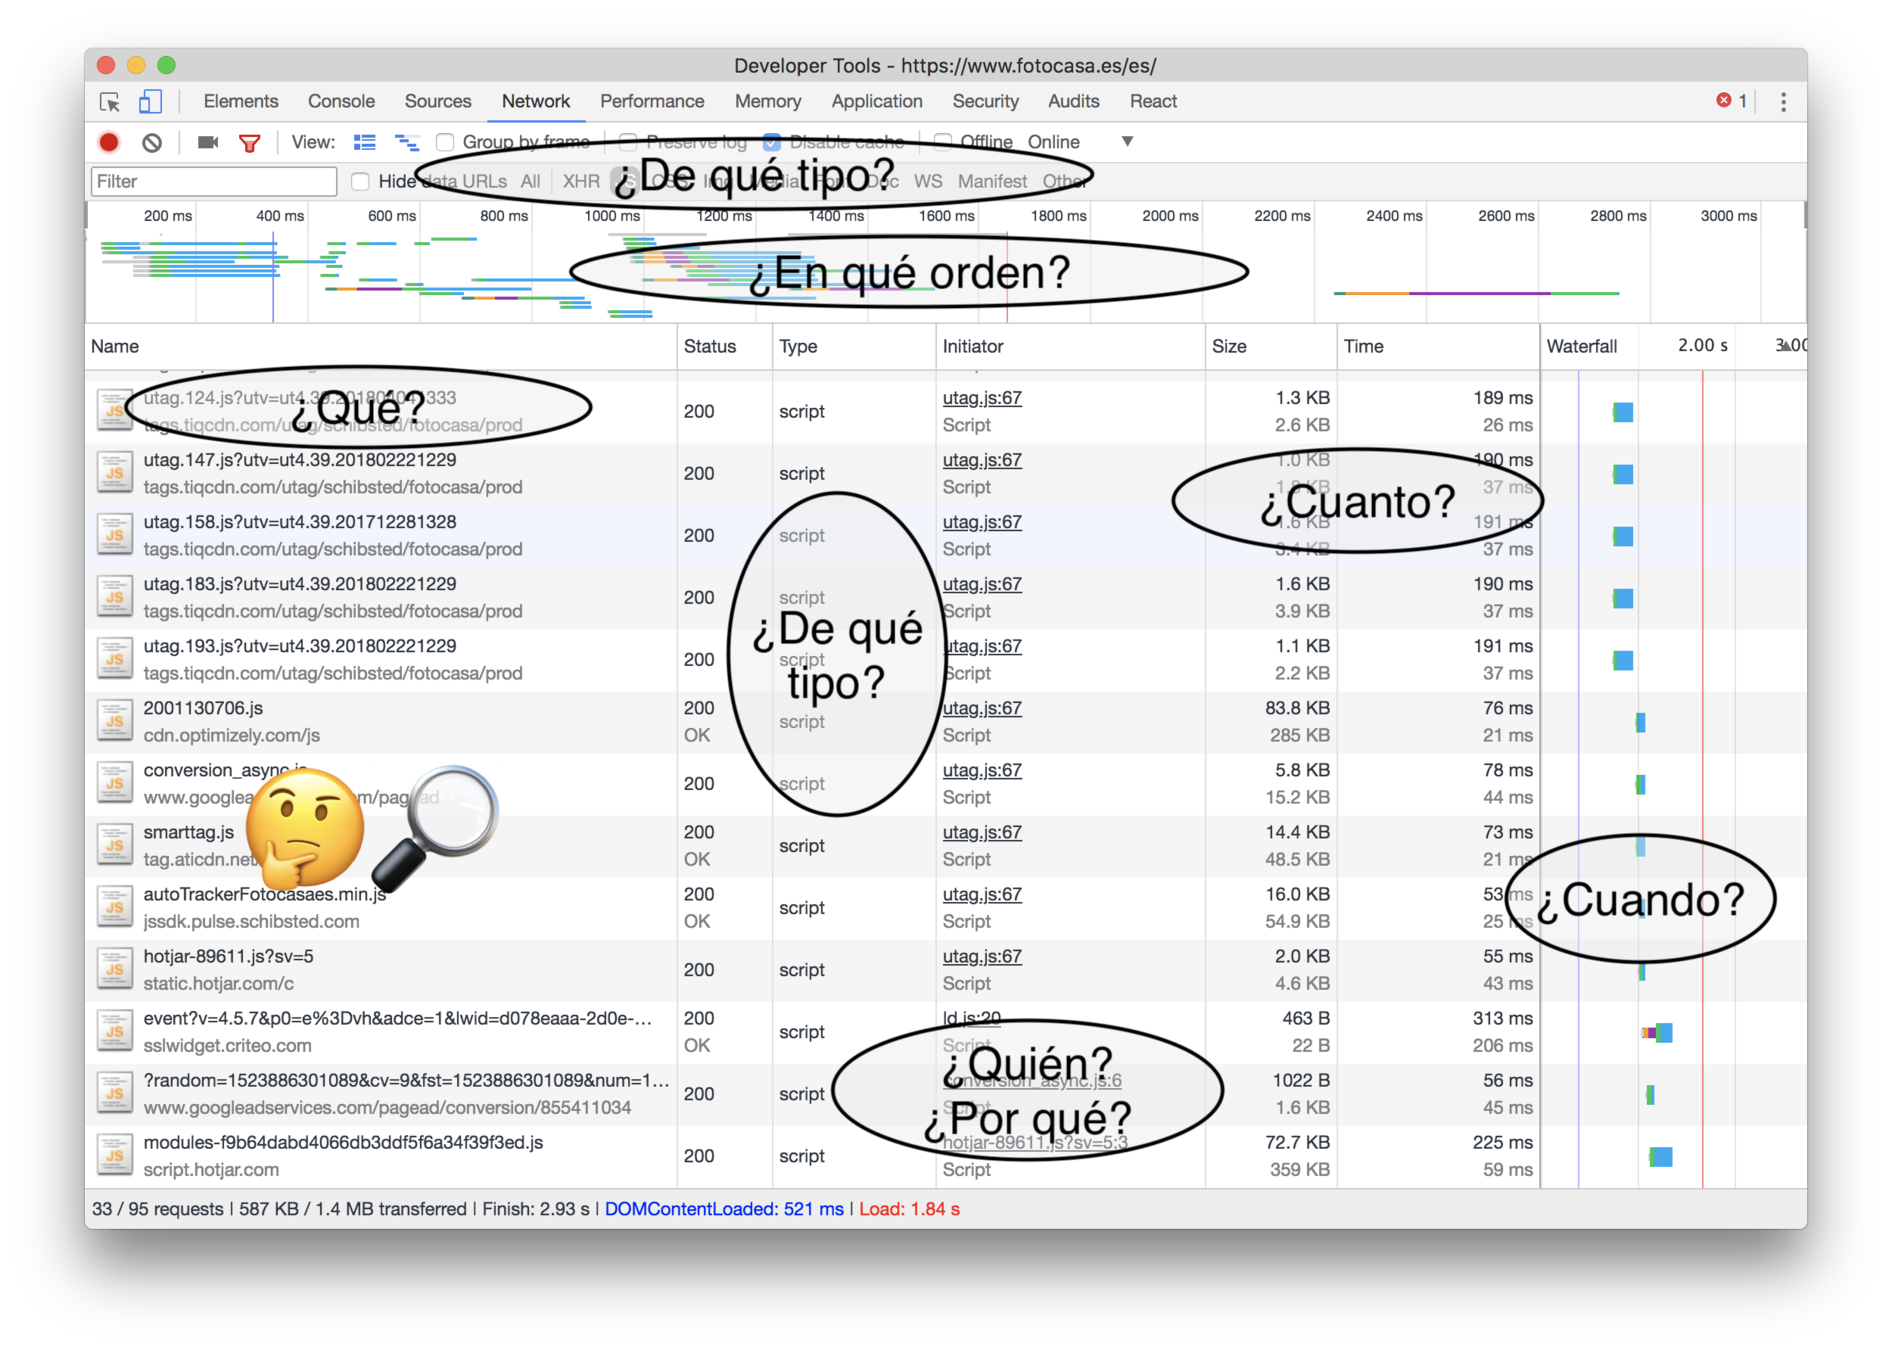This screenshot has height=1350, width=1892.
Task: Open the Performance tab
Action: point(652,101)
